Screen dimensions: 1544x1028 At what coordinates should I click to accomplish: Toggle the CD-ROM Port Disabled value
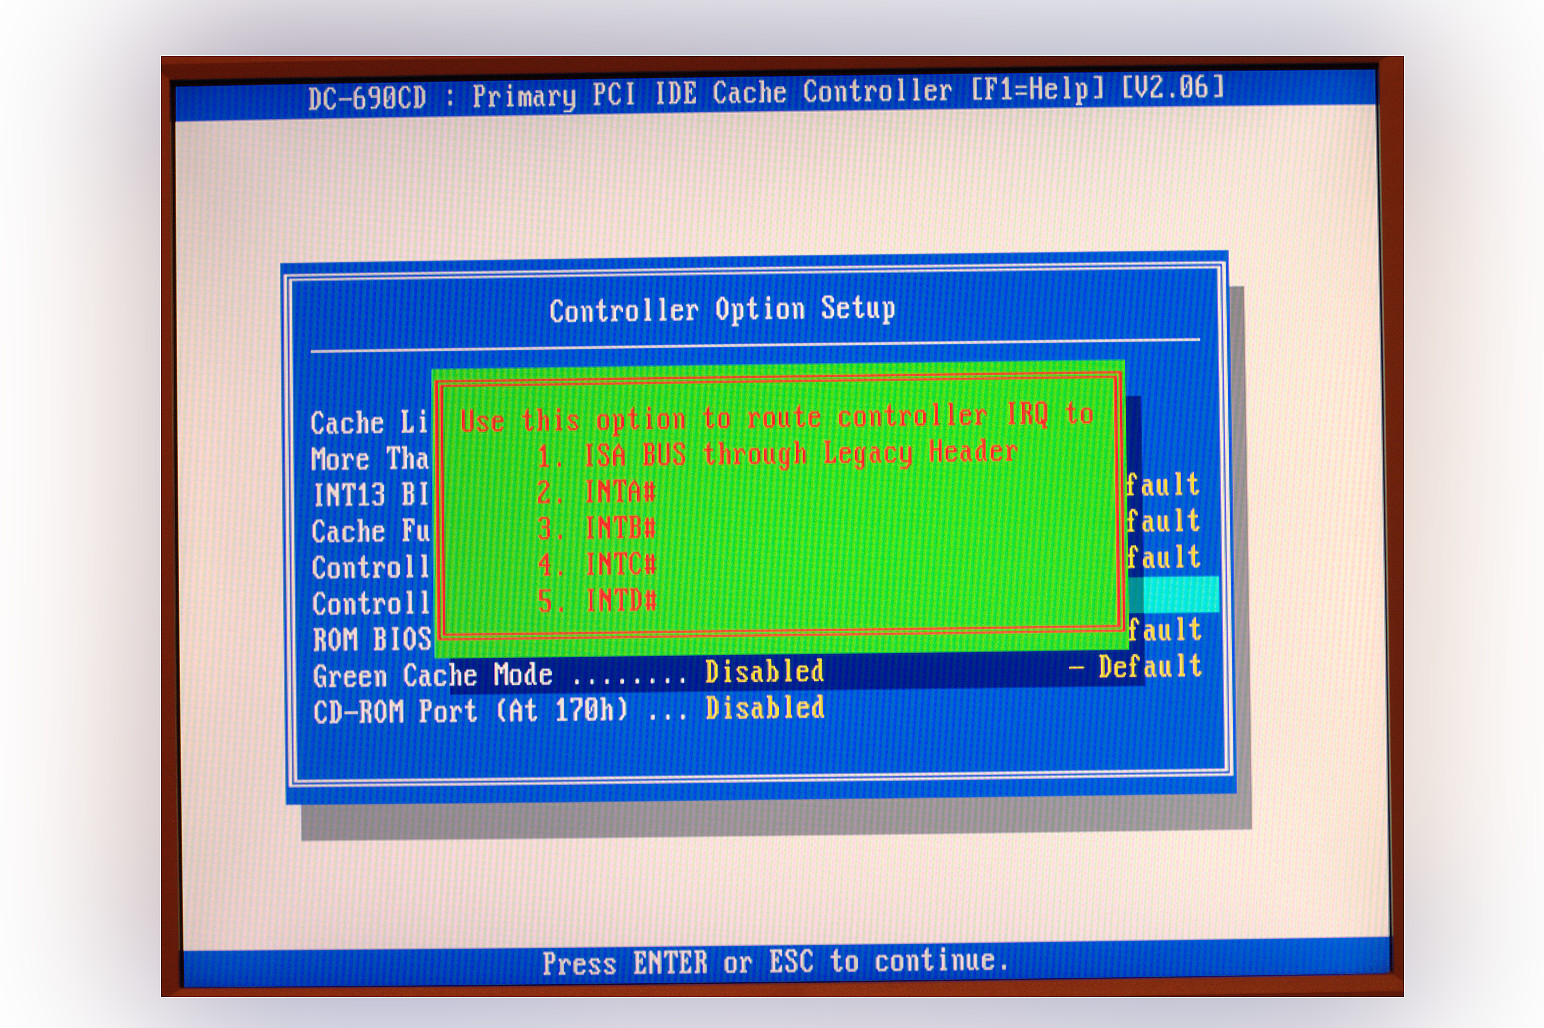(x=764, y=709)
